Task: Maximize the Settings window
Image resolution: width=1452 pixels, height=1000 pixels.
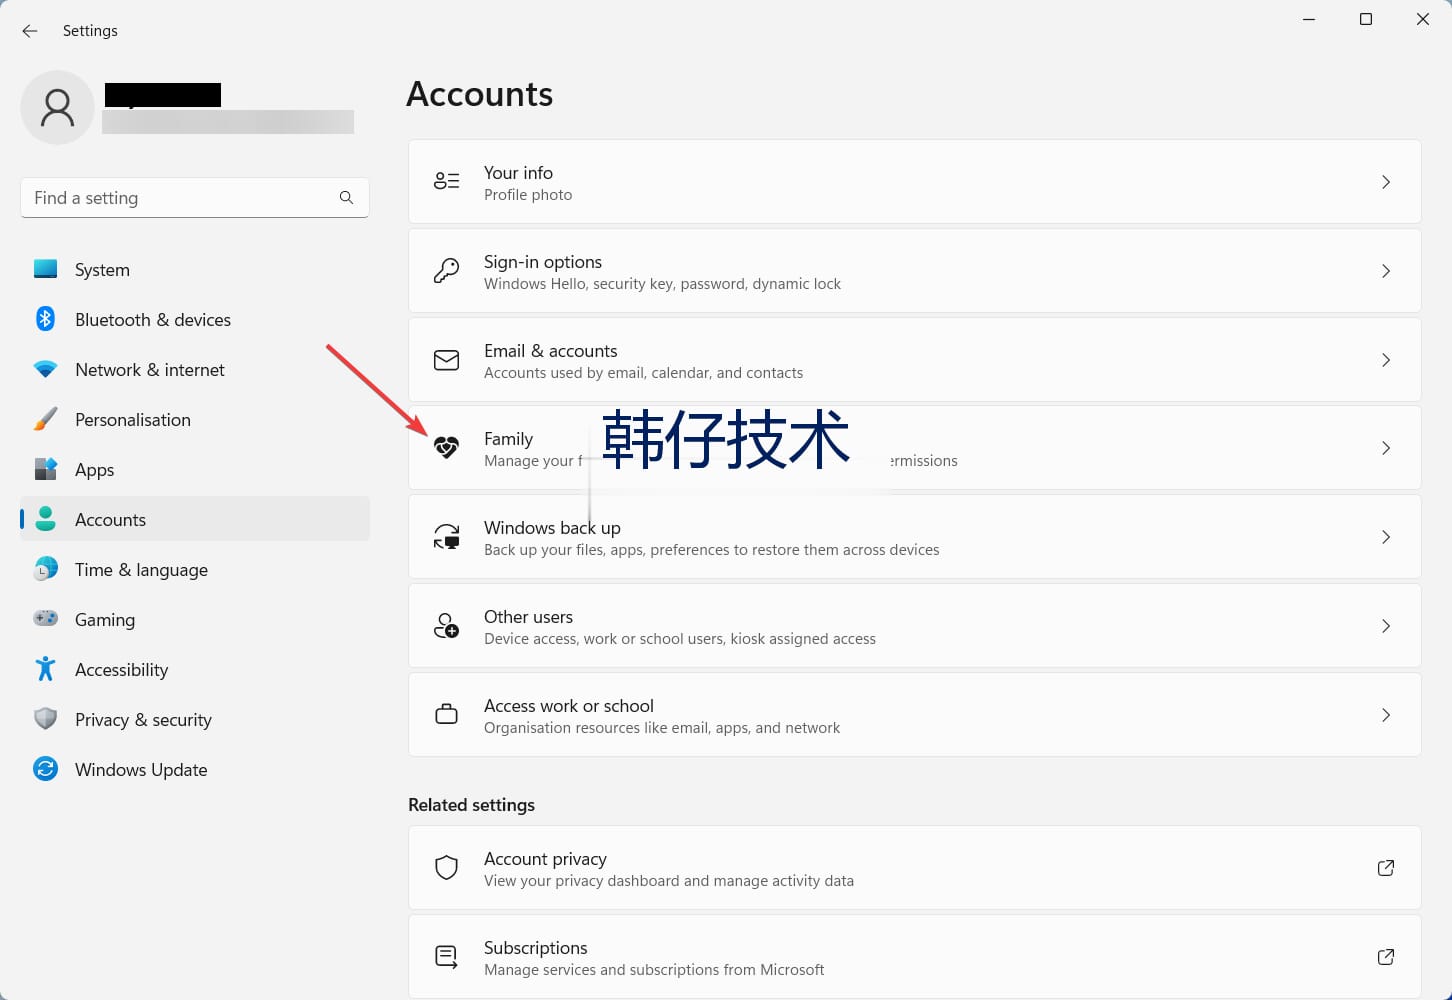Action: coord(1366,19)
